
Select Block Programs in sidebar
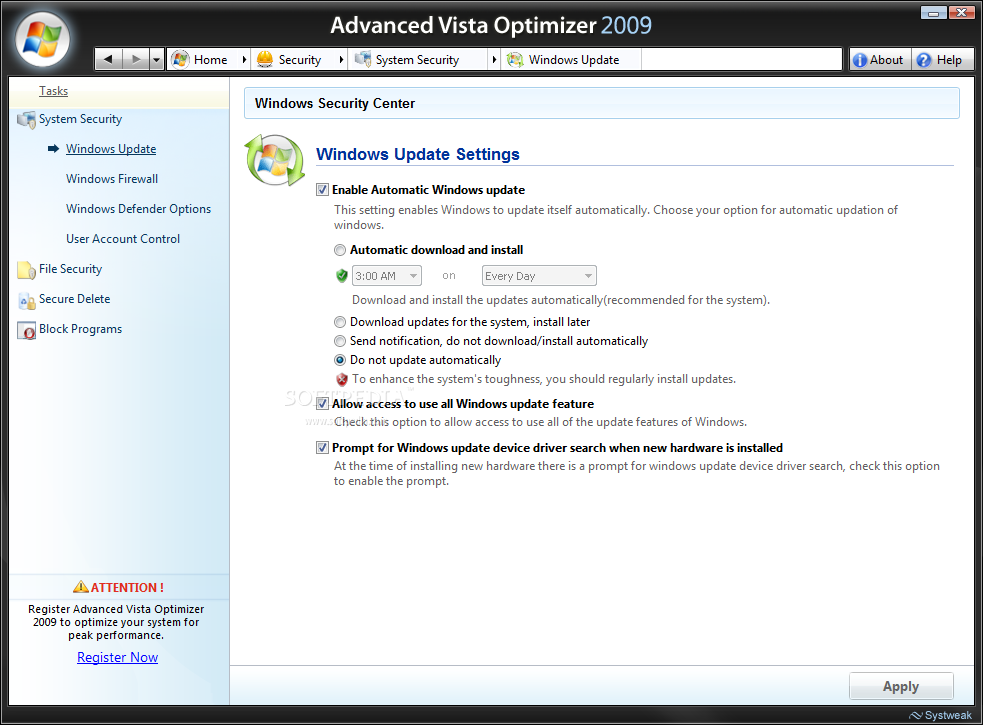coord(80,329)
